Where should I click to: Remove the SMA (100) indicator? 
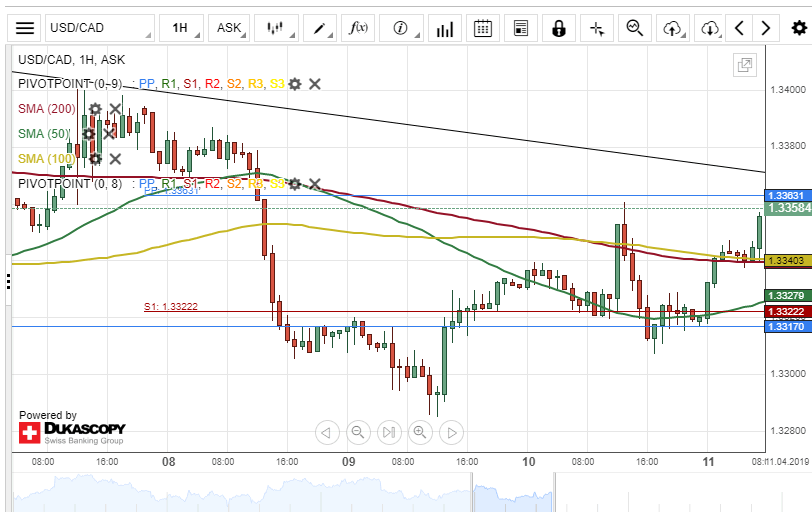115,158
